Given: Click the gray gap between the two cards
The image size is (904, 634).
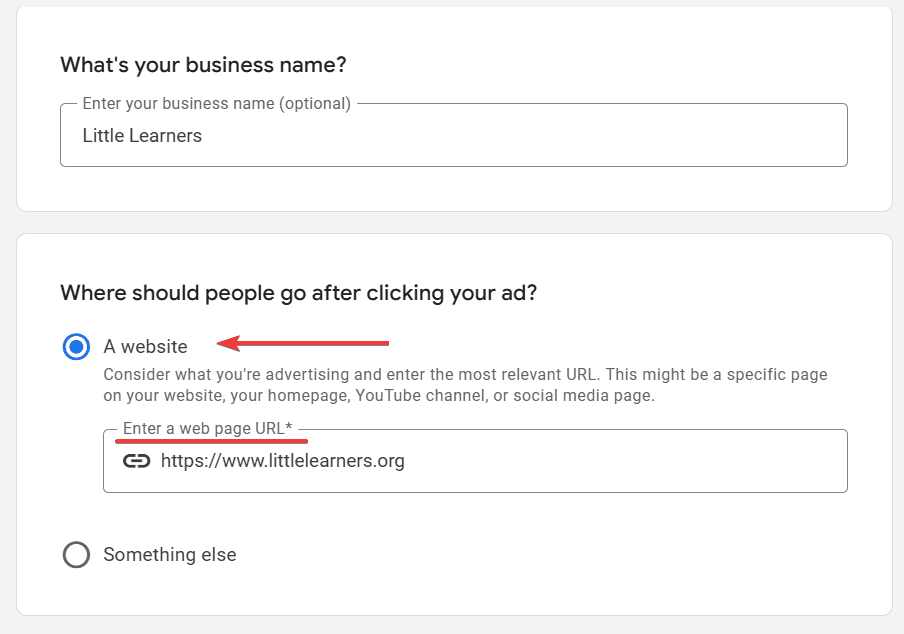Looking at the screenshot, I should click(x=452, y=223).
